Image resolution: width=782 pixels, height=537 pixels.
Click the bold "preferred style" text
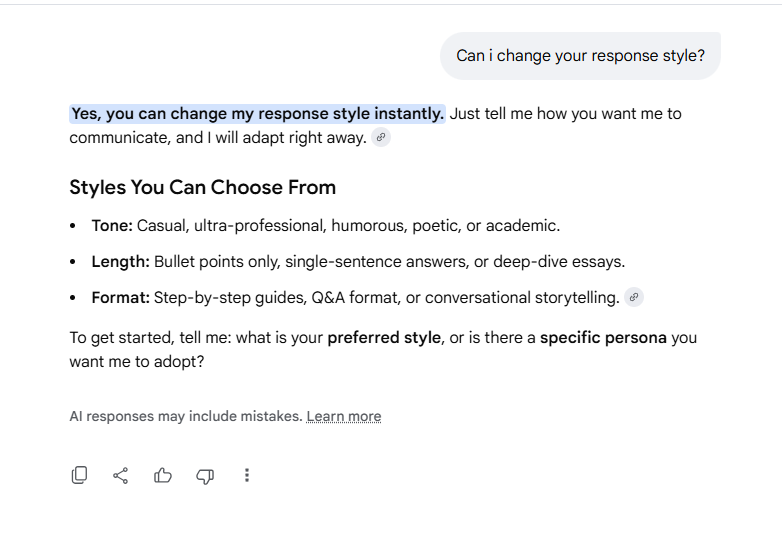pos(384,338)
